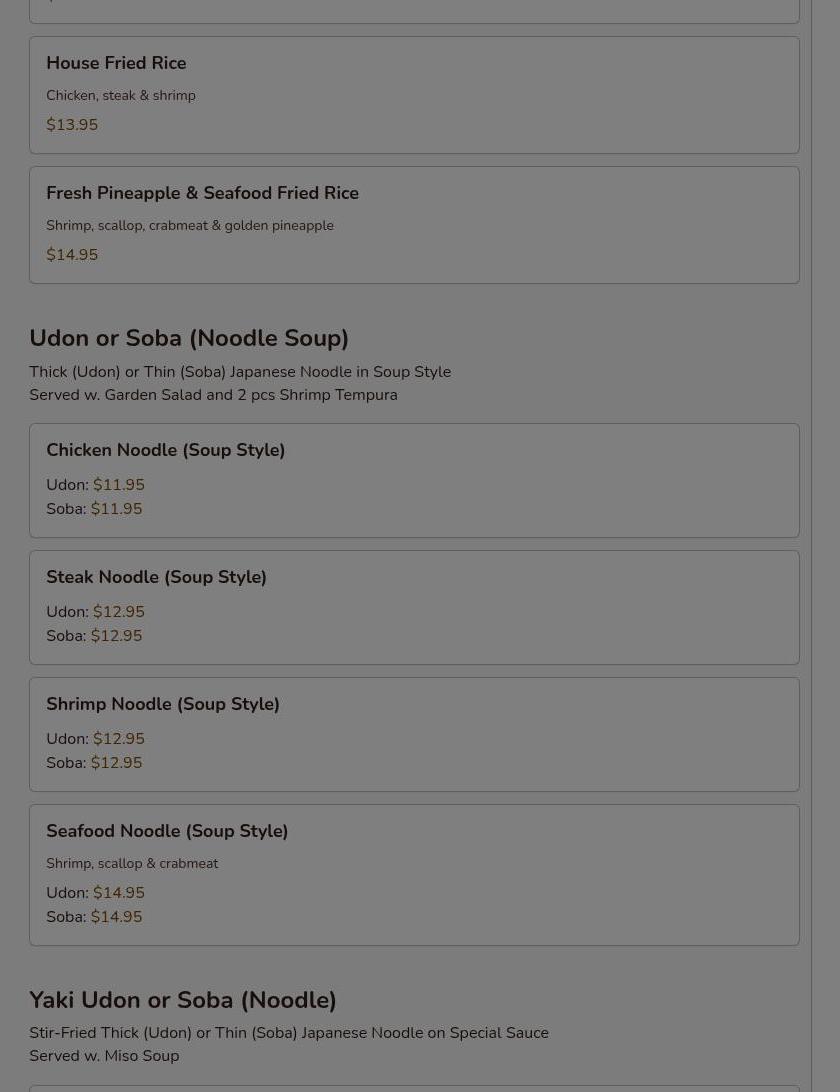This screenshot has width=840, height=1092.
Task: Click the $13.95 House Fried Rice price
Action: click(x=72, y=125)
